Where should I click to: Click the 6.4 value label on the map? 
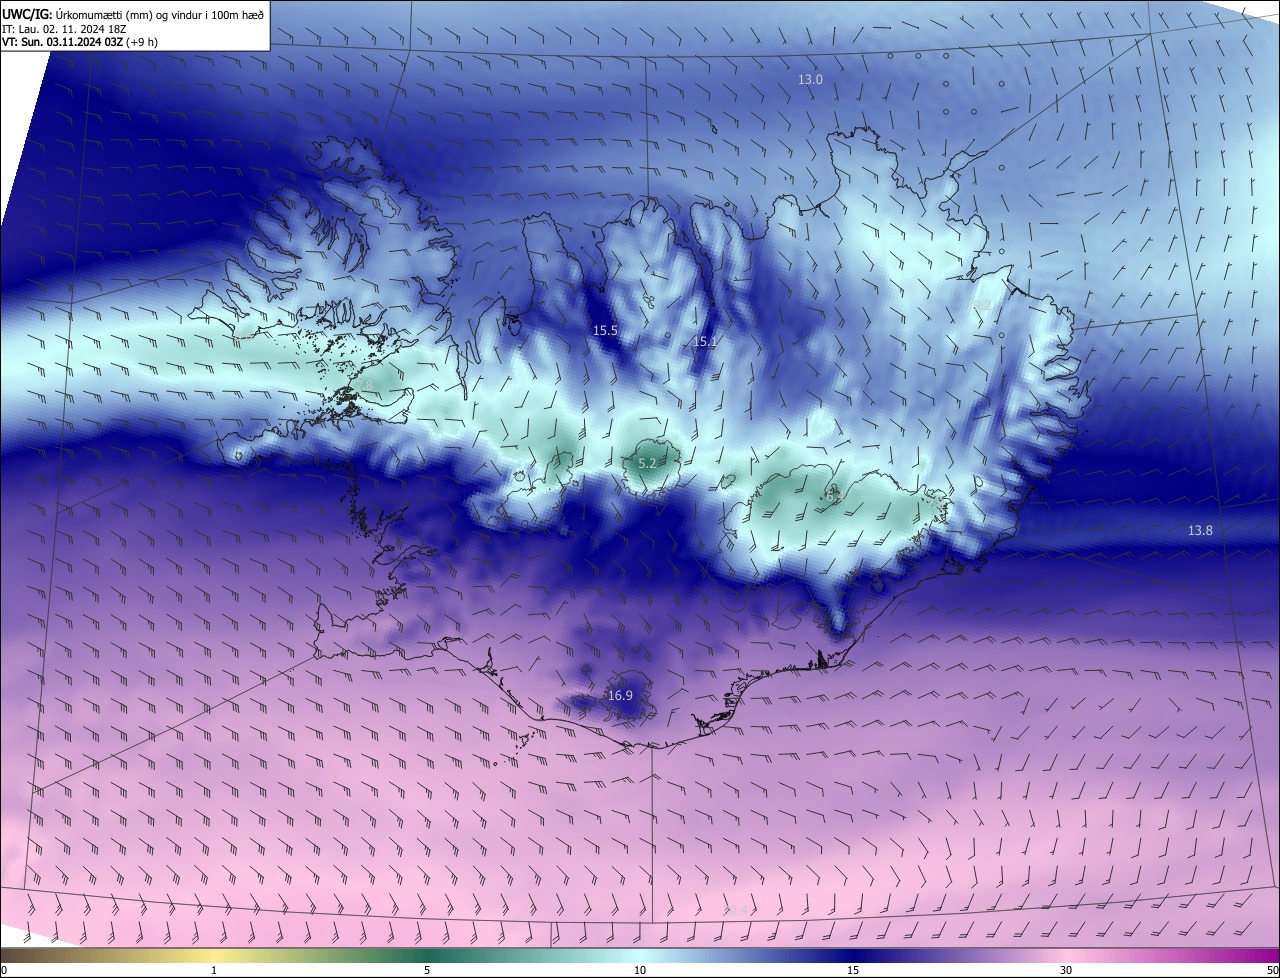(834, 495)
